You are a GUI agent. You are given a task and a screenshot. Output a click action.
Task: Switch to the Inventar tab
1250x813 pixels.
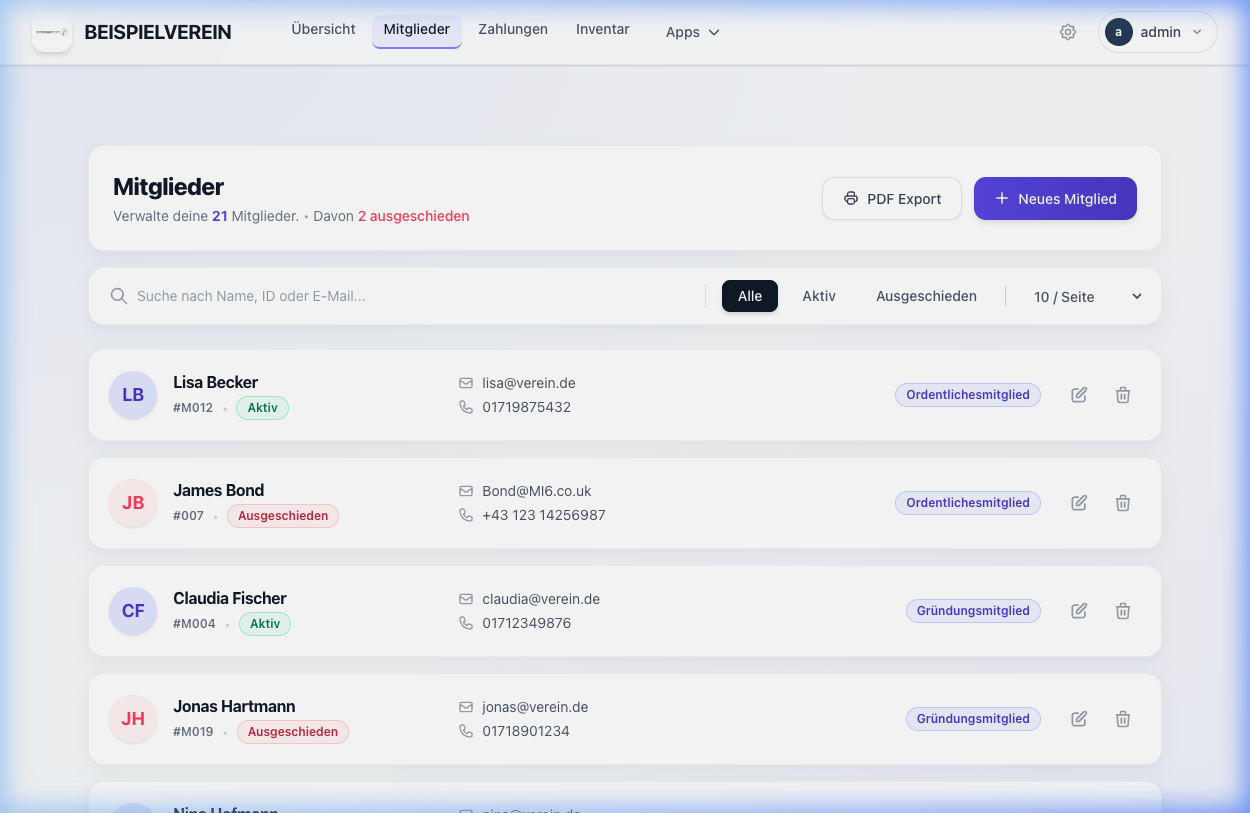(603, 30)
